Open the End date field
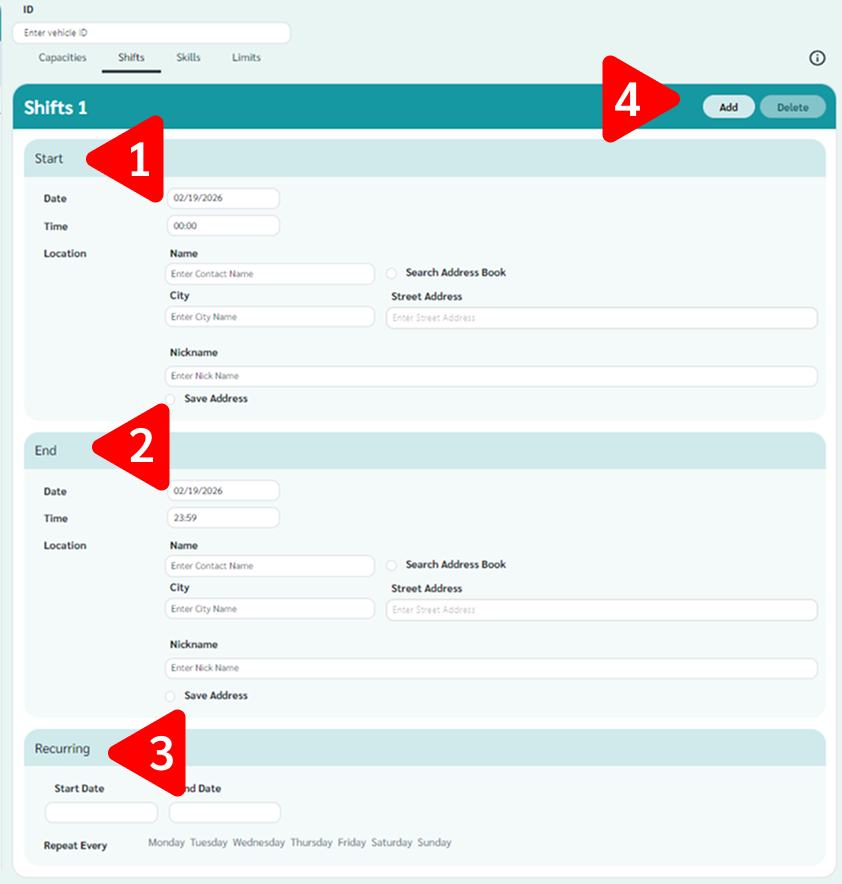The height and width of the screenshot is (884, 842). coord(222,491)
